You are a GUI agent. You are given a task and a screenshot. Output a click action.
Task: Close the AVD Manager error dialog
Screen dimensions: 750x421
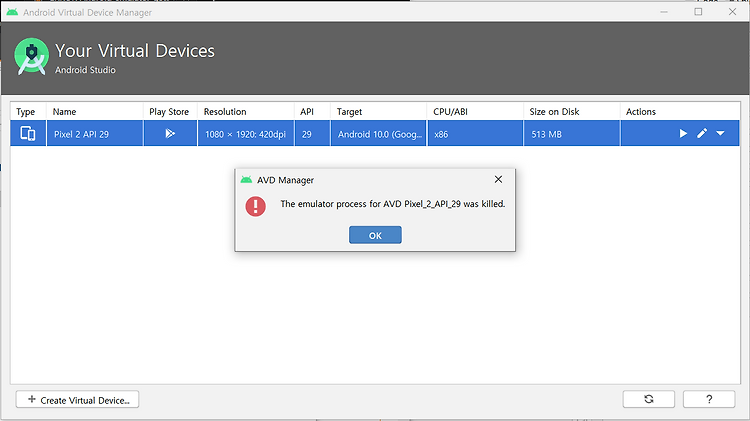point(498,179)
